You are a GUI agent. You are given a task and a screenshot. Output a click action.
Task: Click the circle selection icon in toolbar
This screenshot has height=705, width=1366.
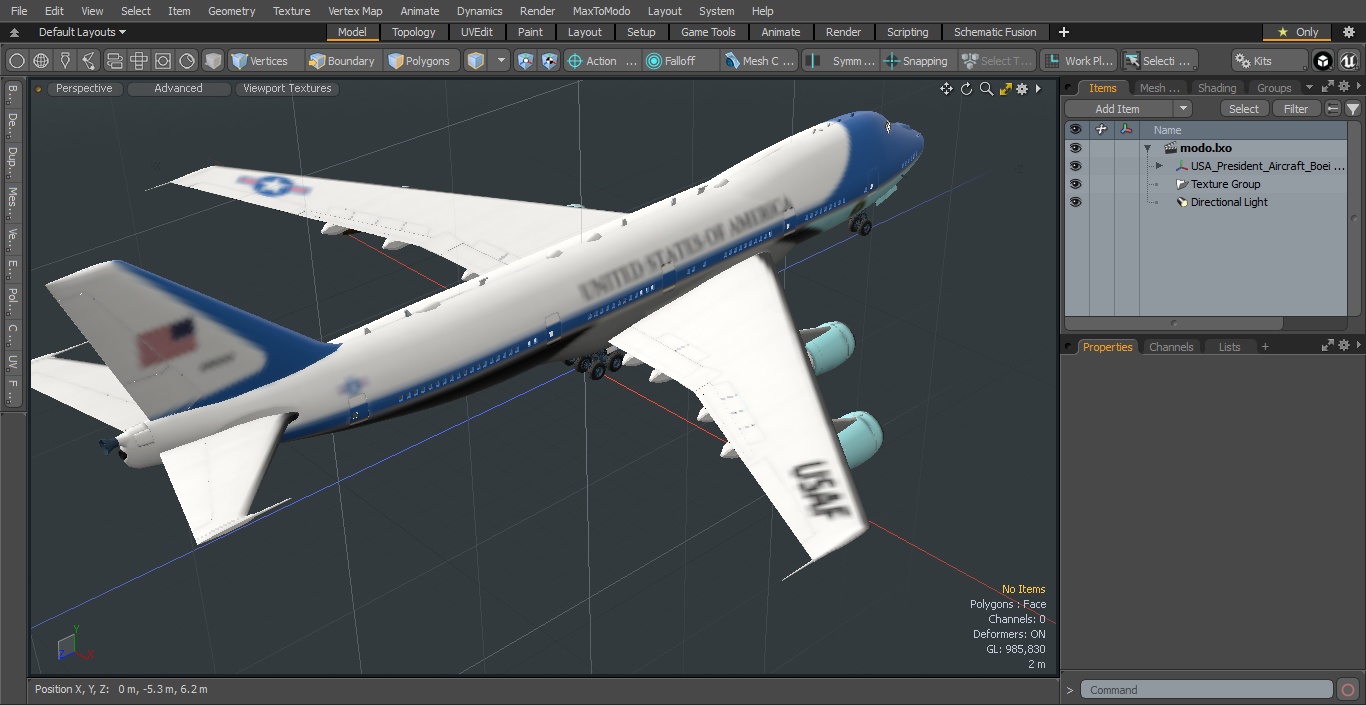(x=17, y=61)
